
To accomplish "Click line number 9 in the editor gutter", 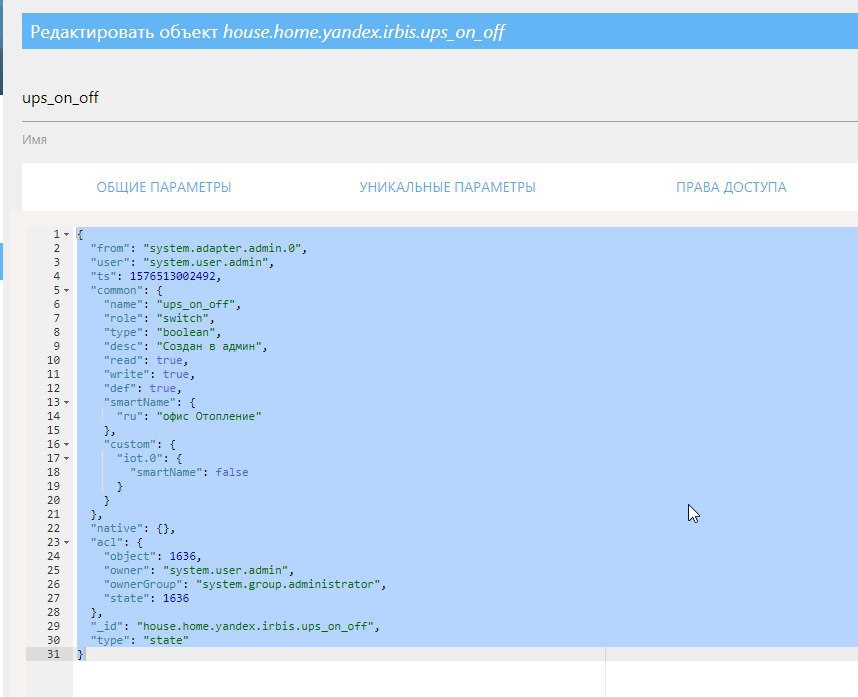I will pyautogui.click(x=56, y=346).
